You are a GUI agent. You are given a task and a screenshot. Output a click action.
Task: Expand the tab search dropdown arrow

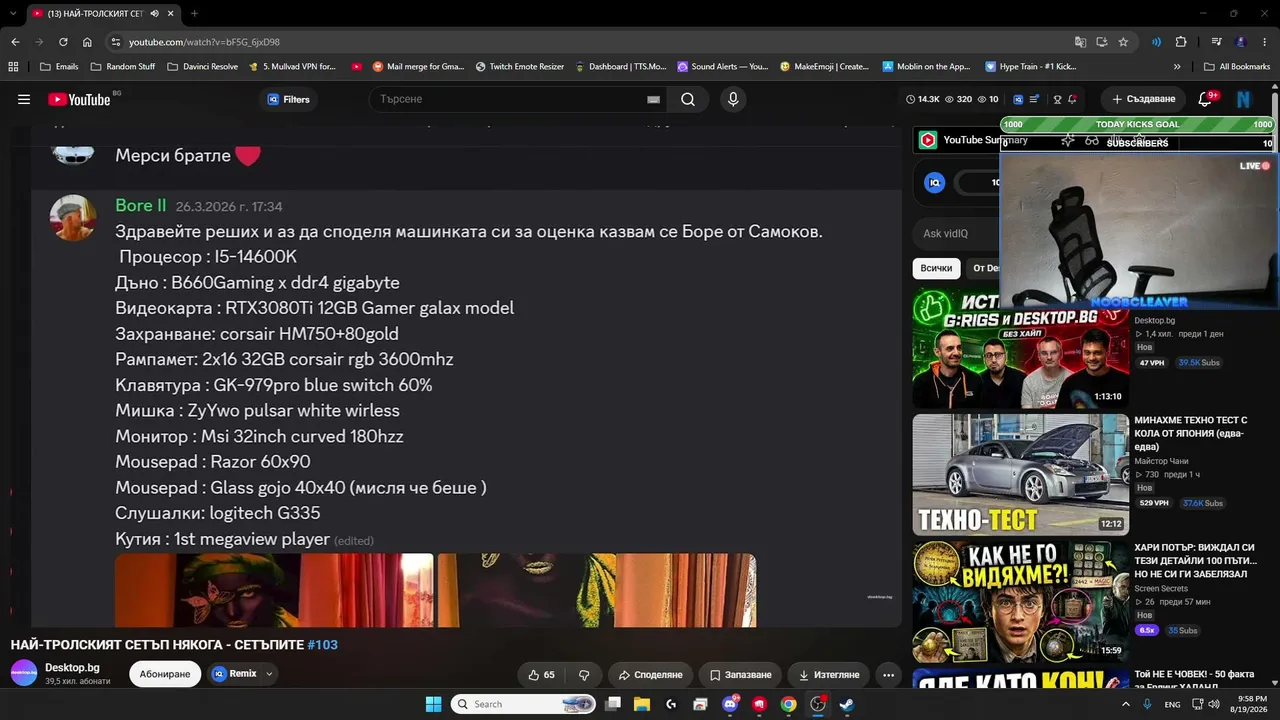pos(12,14)
